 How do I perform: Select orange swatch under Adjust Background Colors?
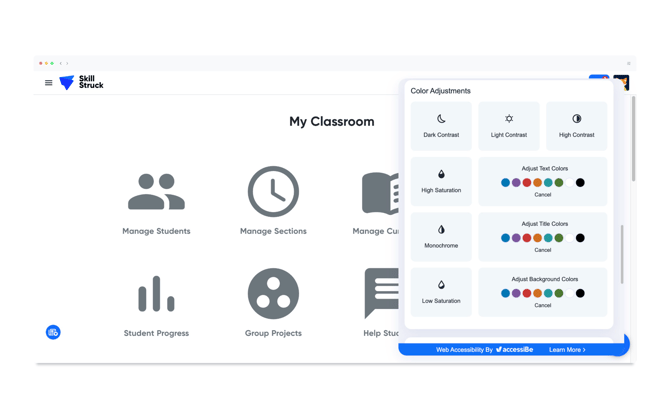(538, 293)
